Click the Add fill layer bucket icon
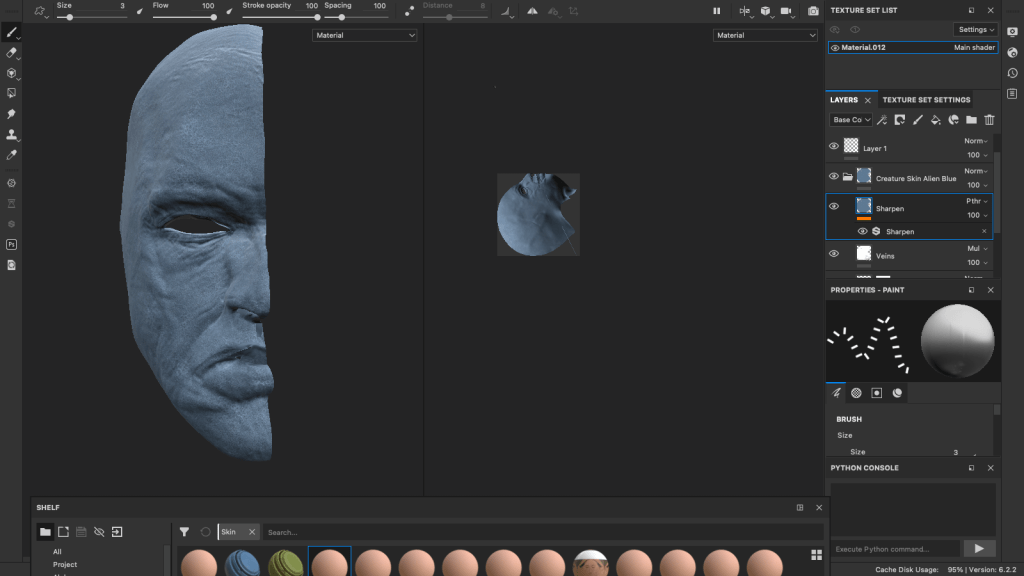 (935, 120)
